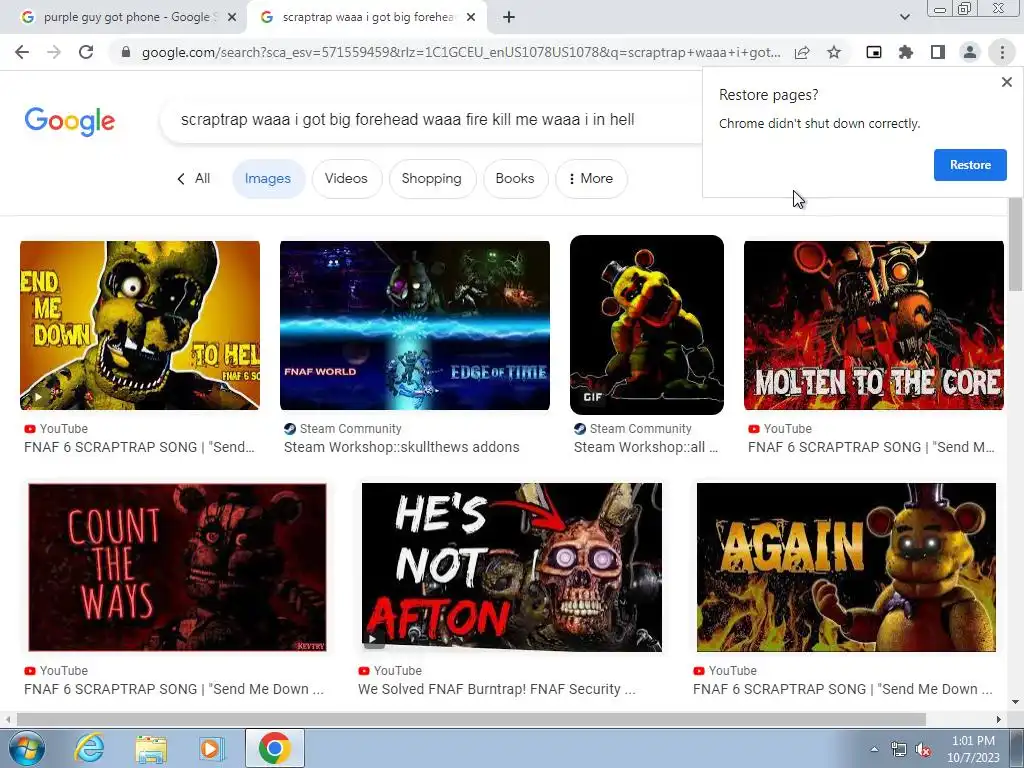Close the 'purple guy got phone' tab

(232, 18)
